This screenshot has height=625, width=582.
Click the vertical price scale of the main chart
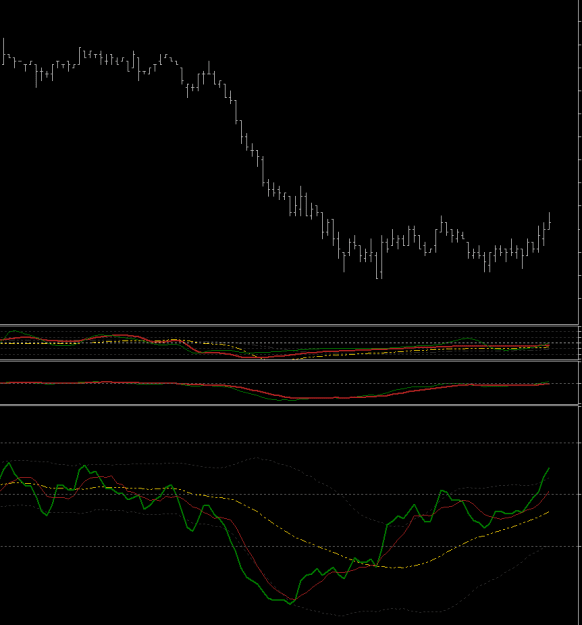(x=580, y=162)
